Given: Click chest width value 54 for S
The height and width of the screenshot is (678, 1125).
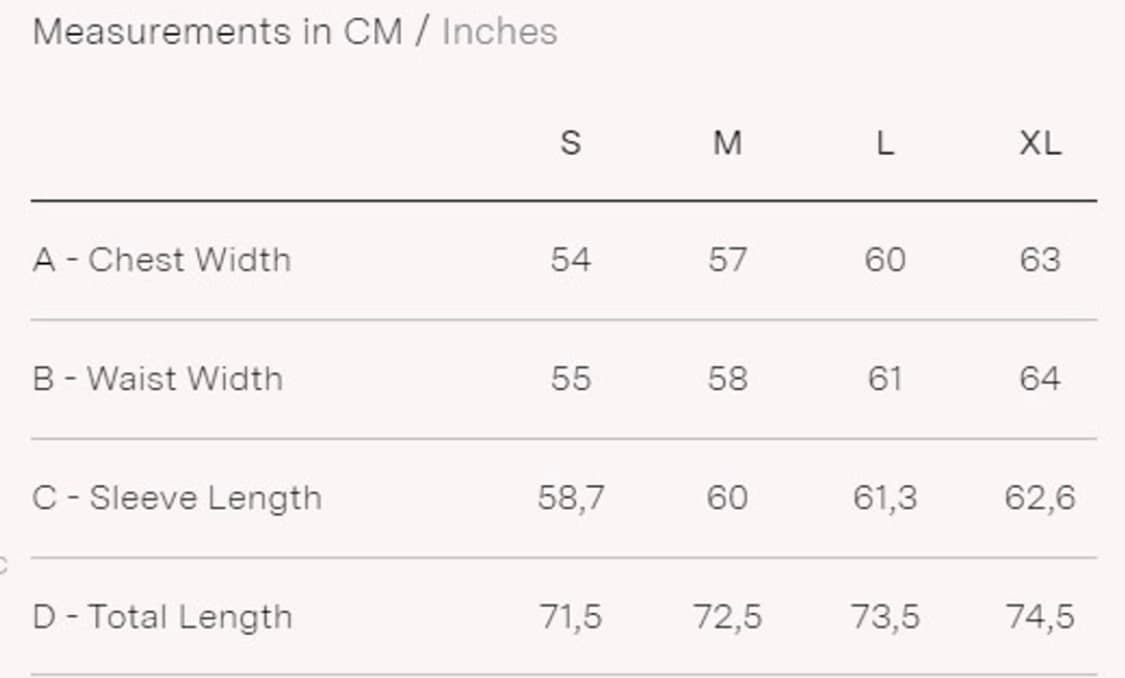Looking at the screenshot, I should 570,260.
